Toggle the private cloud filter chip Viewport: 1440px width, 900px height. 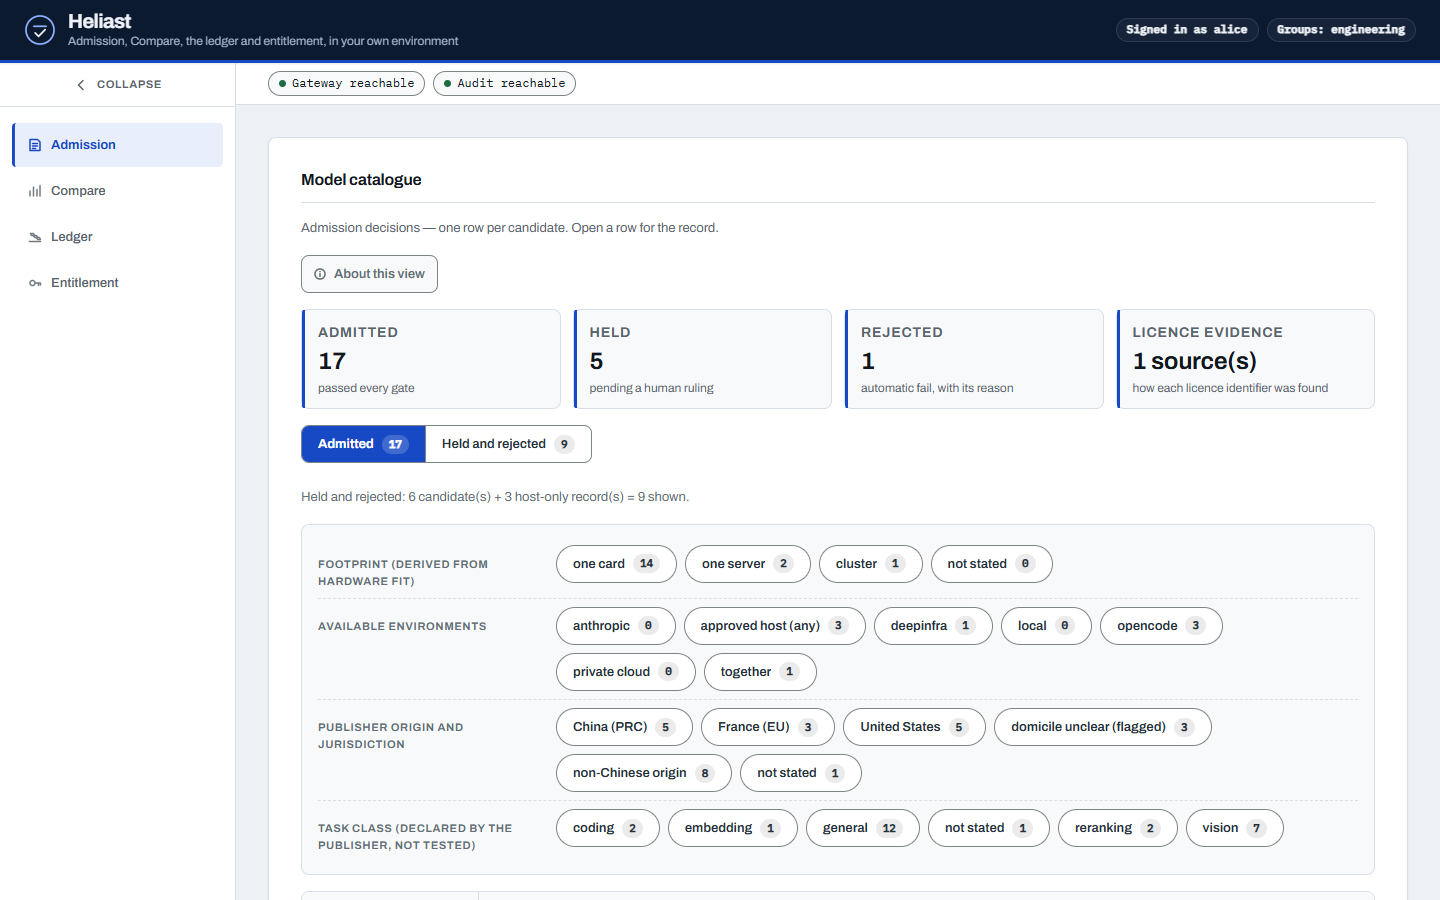626,672
